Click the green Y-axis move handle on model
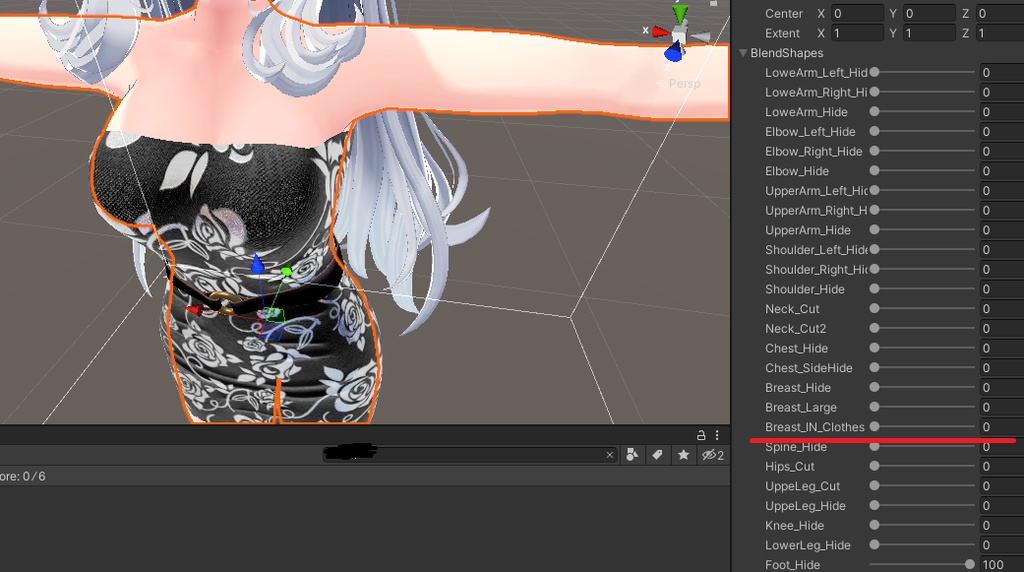 [286, 271]
